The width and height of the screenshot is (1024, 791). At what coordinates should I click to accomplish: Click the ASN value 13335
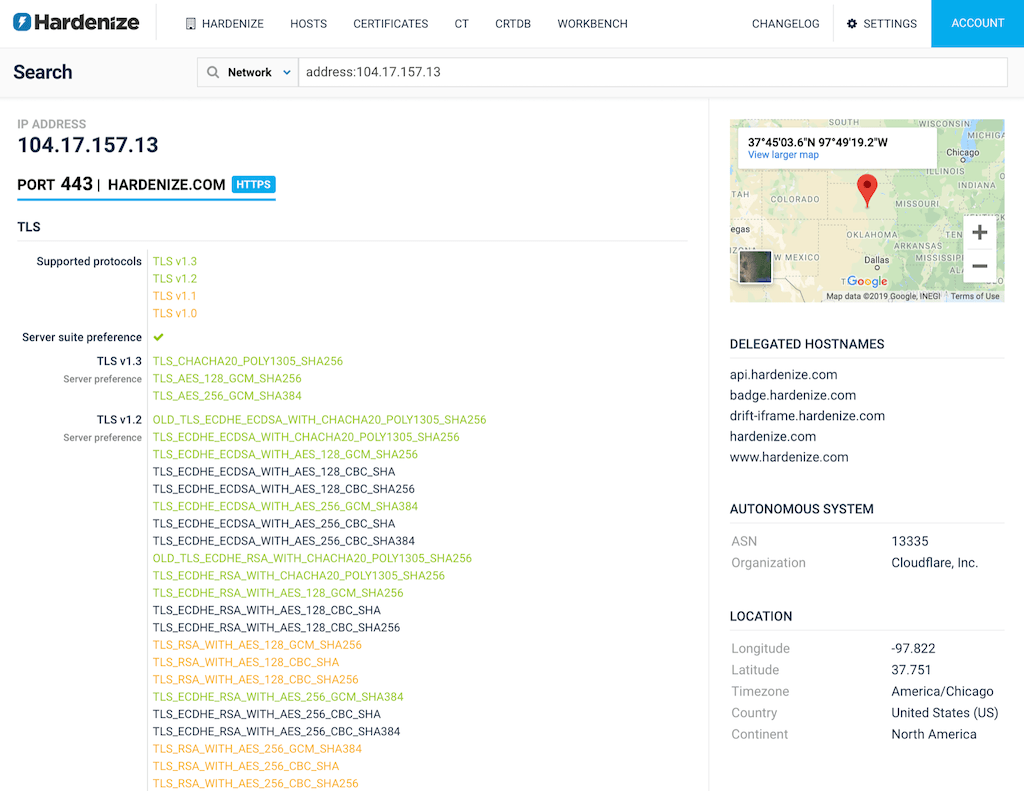pos(910,541)
